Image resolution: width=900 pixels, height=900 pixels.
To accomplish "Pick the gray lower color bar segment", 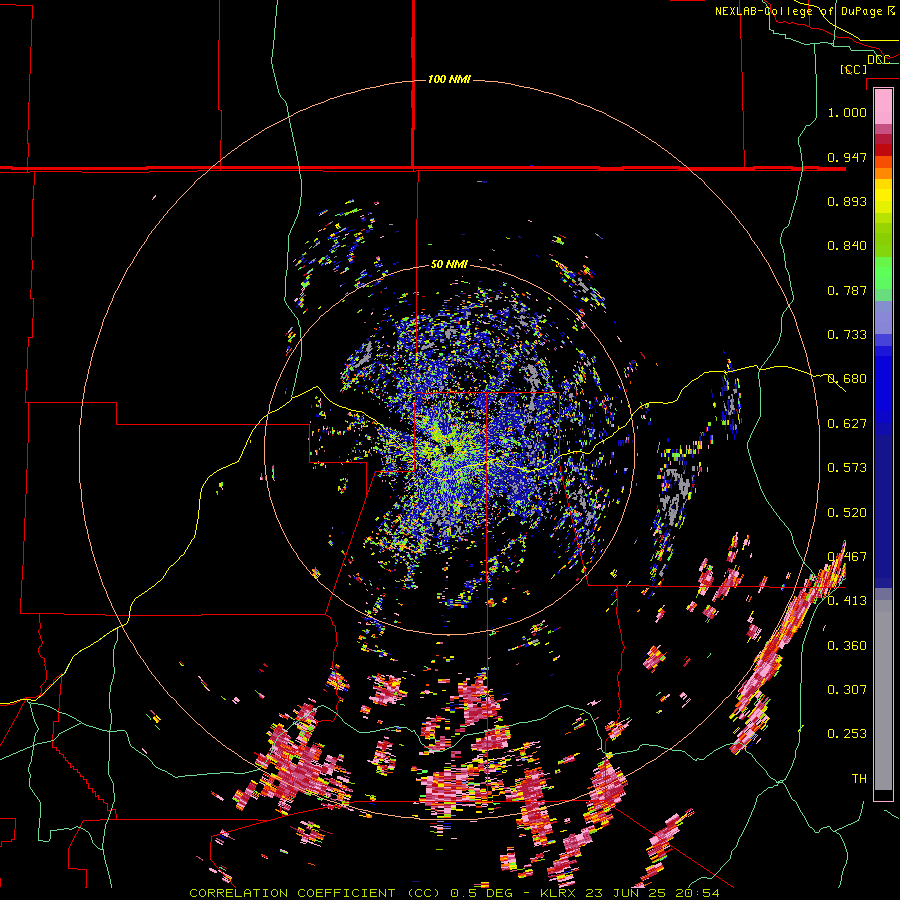I will coord(883,695).
